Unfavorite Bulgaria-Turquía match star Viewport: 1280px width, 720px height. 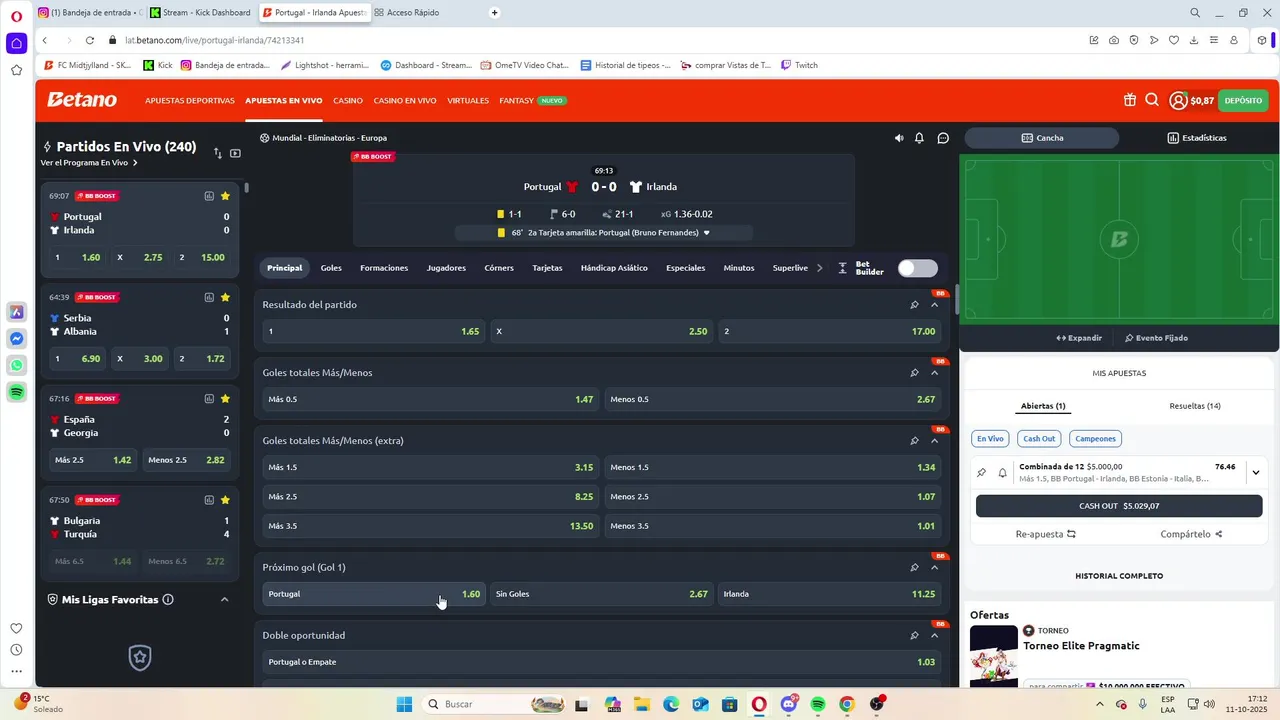[x=225, y=500]
